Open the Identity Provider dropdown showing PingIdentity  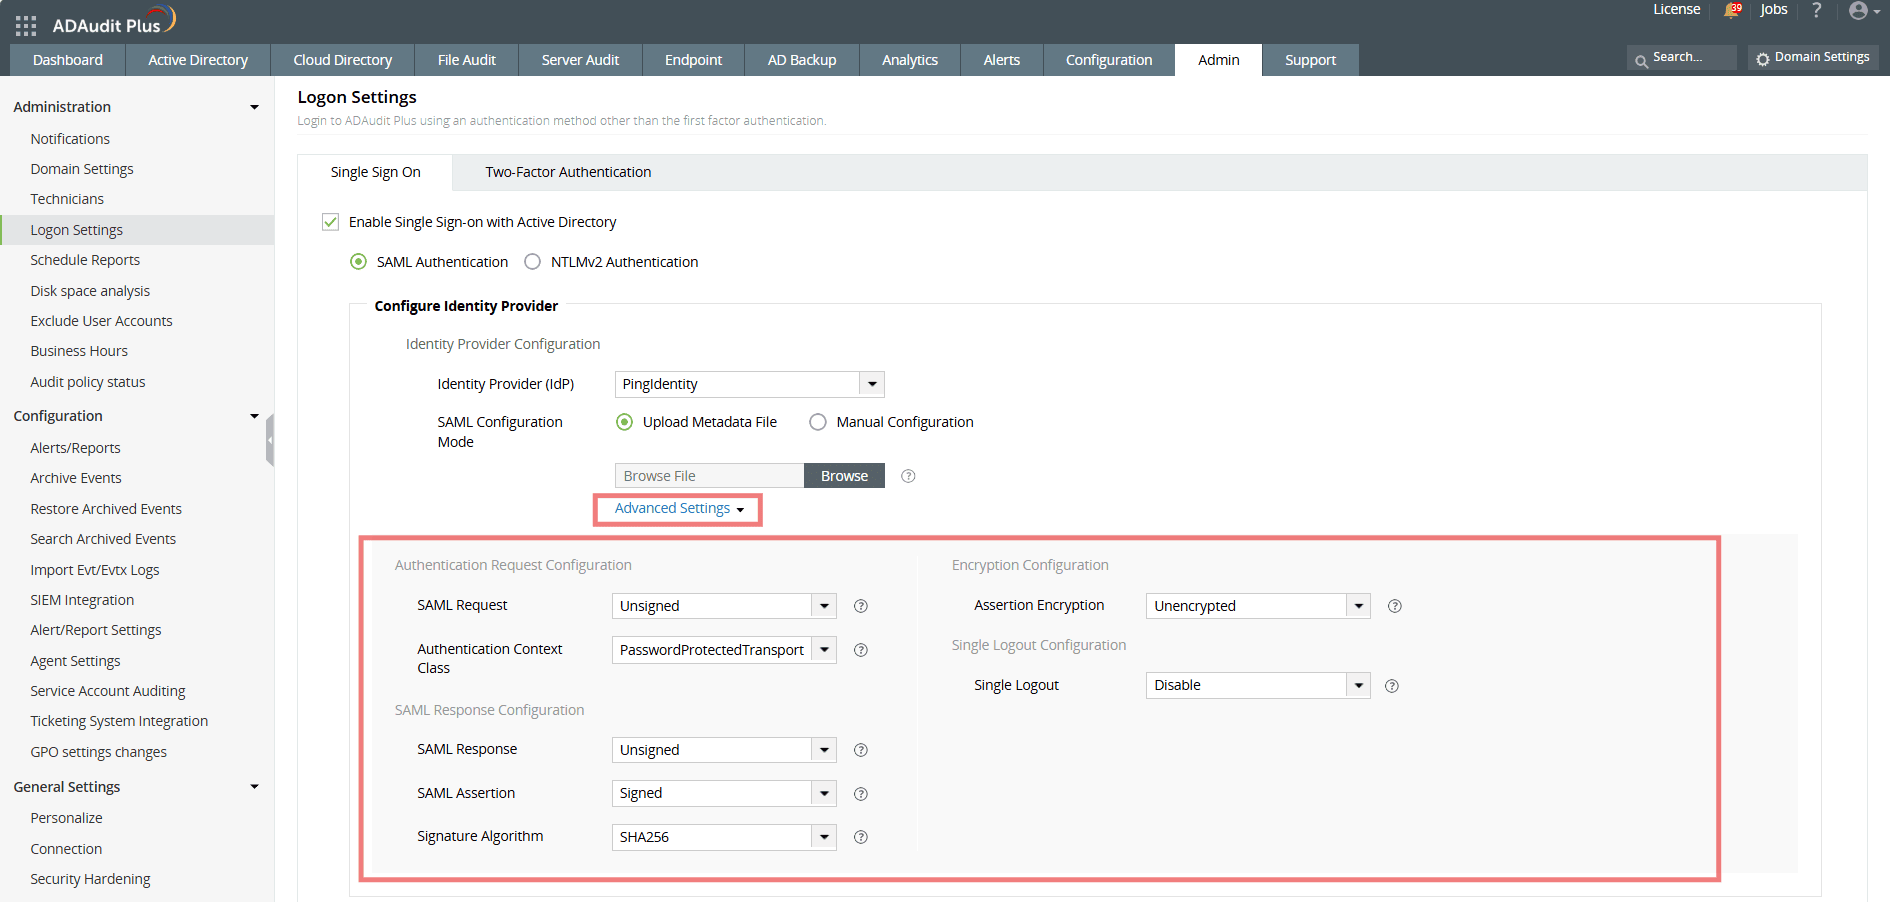[x=871, y=384]
